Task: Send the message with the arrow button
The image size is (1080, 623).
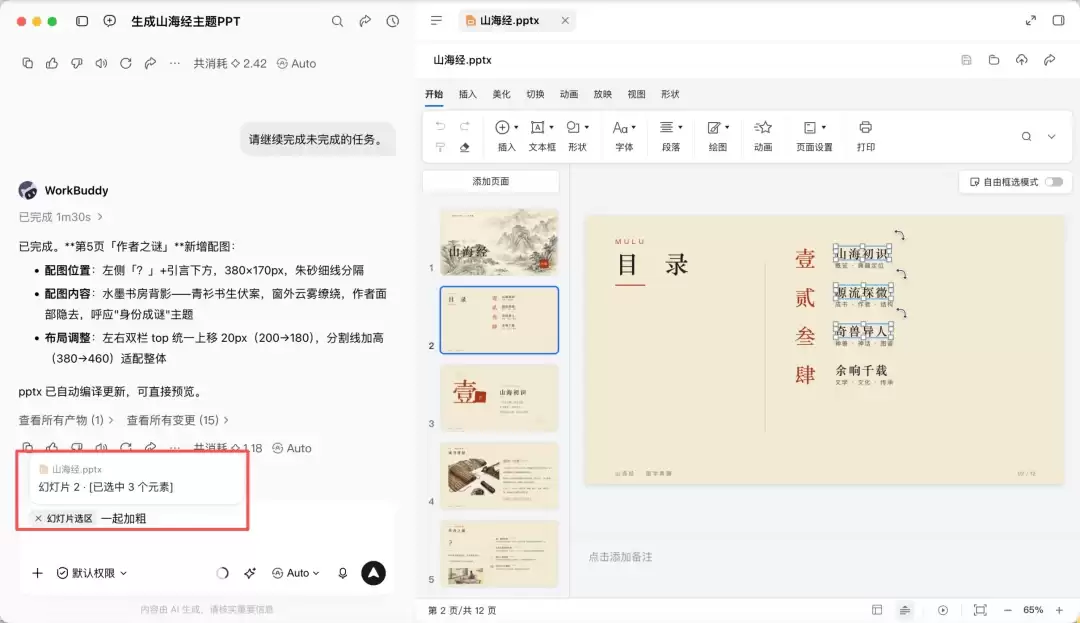Action: pos(373,573)
